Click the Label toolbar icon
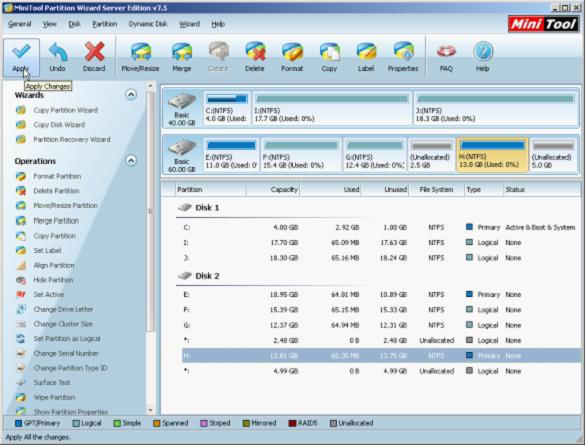The image size is (586, 446). (x=366, y=52)
